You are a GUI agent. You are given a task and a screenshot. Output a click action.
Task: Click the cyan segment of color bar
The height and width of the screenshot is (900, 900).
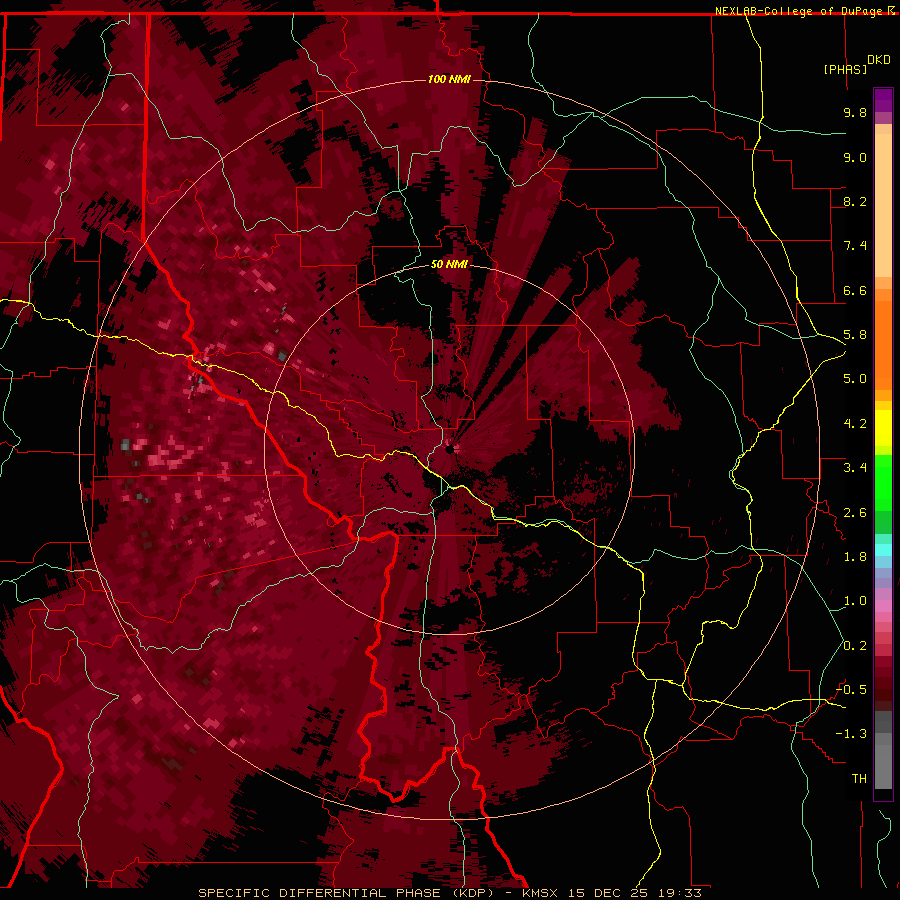point(883,550)
